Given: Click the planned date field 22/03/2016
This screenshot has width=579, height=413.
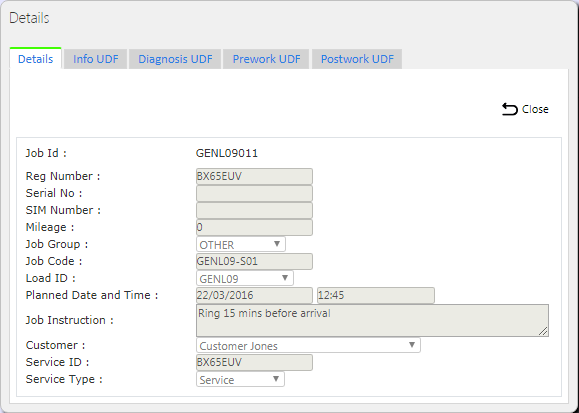Looking at the screenshot, I should 254,296.
